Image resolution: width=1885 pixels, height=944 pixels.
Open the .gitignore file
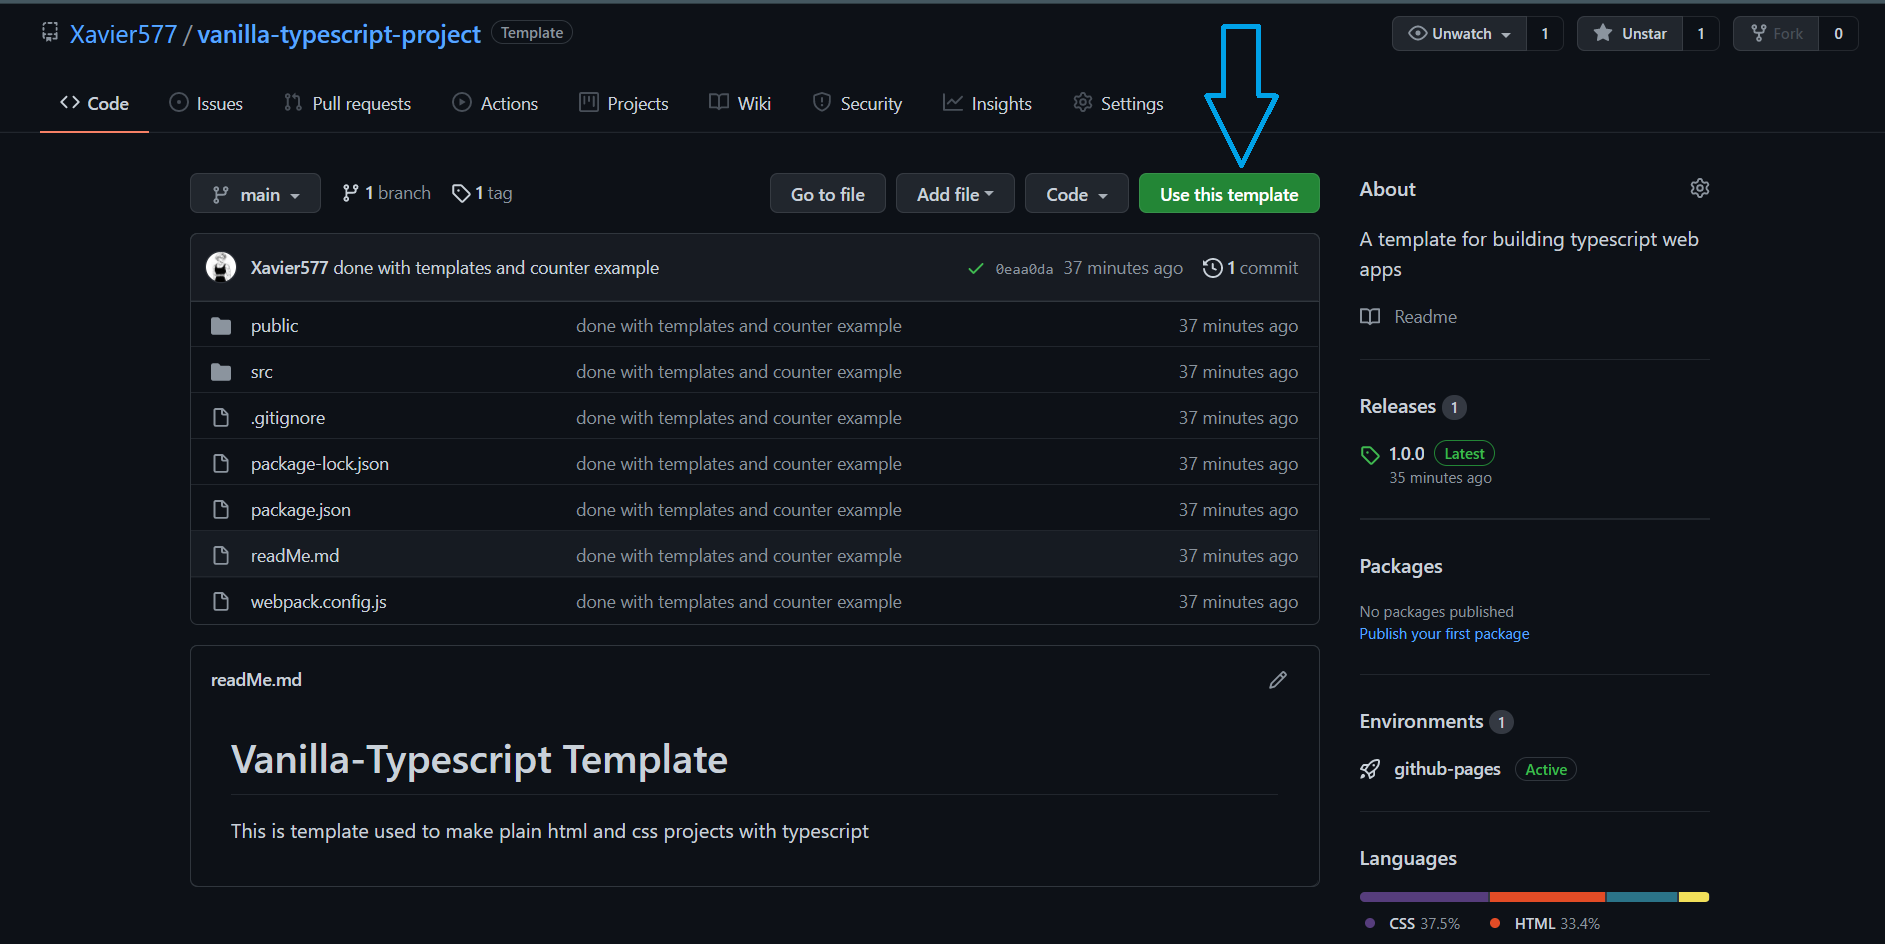pos(288,418)
